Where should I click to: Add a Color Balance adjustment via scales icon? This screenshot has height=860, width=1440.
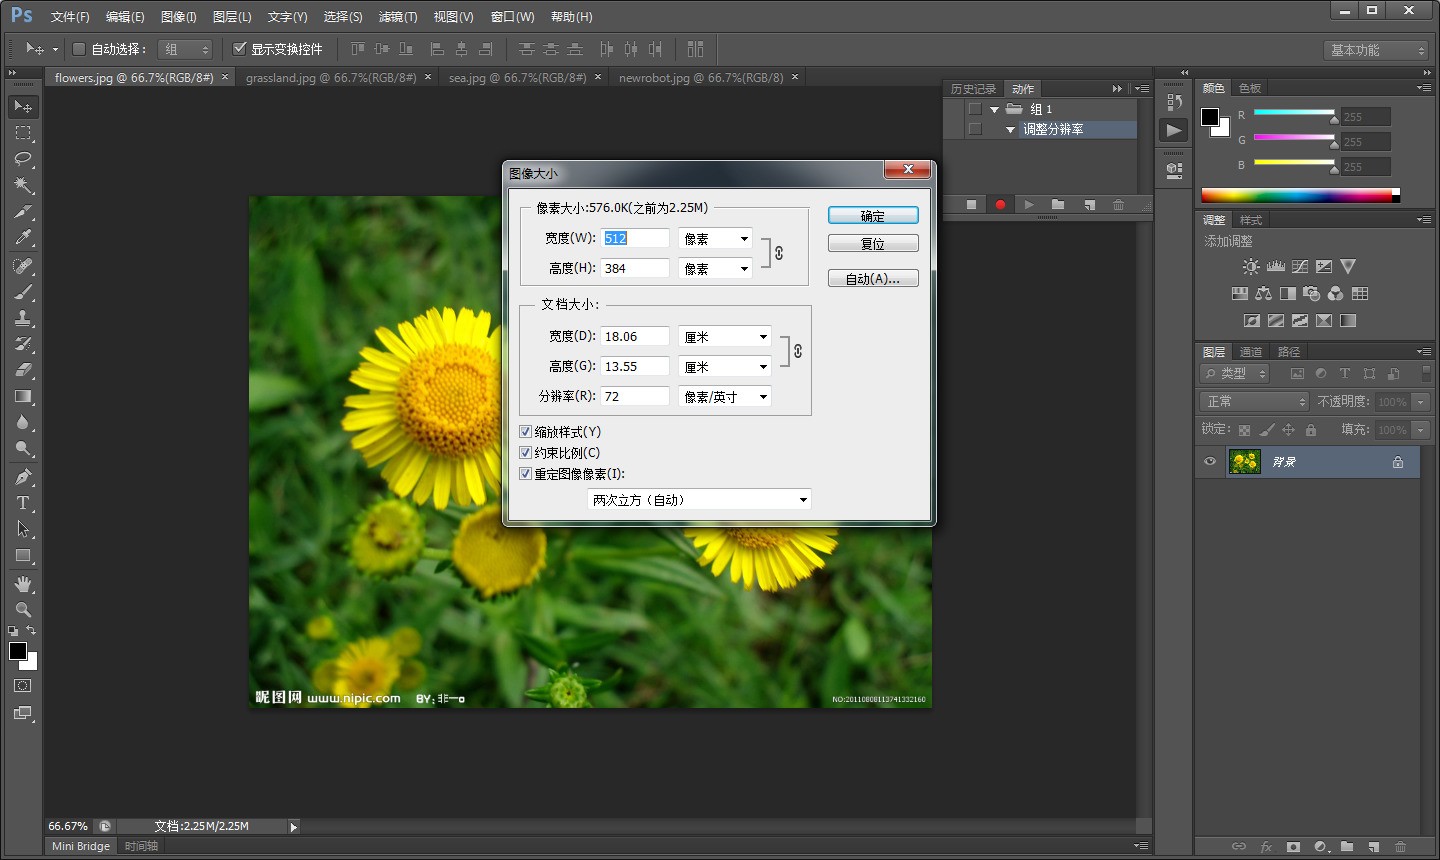coord(1264,294)
